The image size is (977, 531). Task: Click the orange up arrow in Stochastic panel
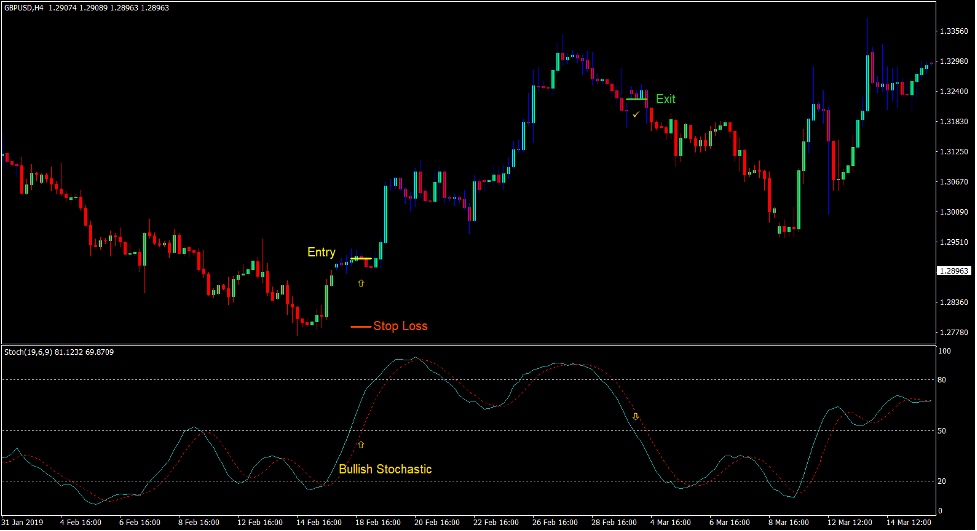click(361, 442)
